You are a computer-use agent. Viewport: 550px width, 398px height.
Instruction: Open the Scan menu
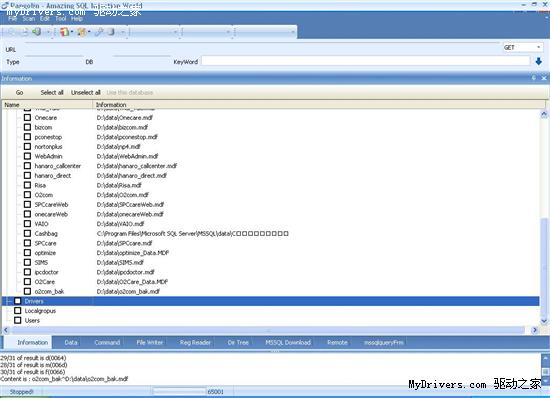click(x=29, y=19)
